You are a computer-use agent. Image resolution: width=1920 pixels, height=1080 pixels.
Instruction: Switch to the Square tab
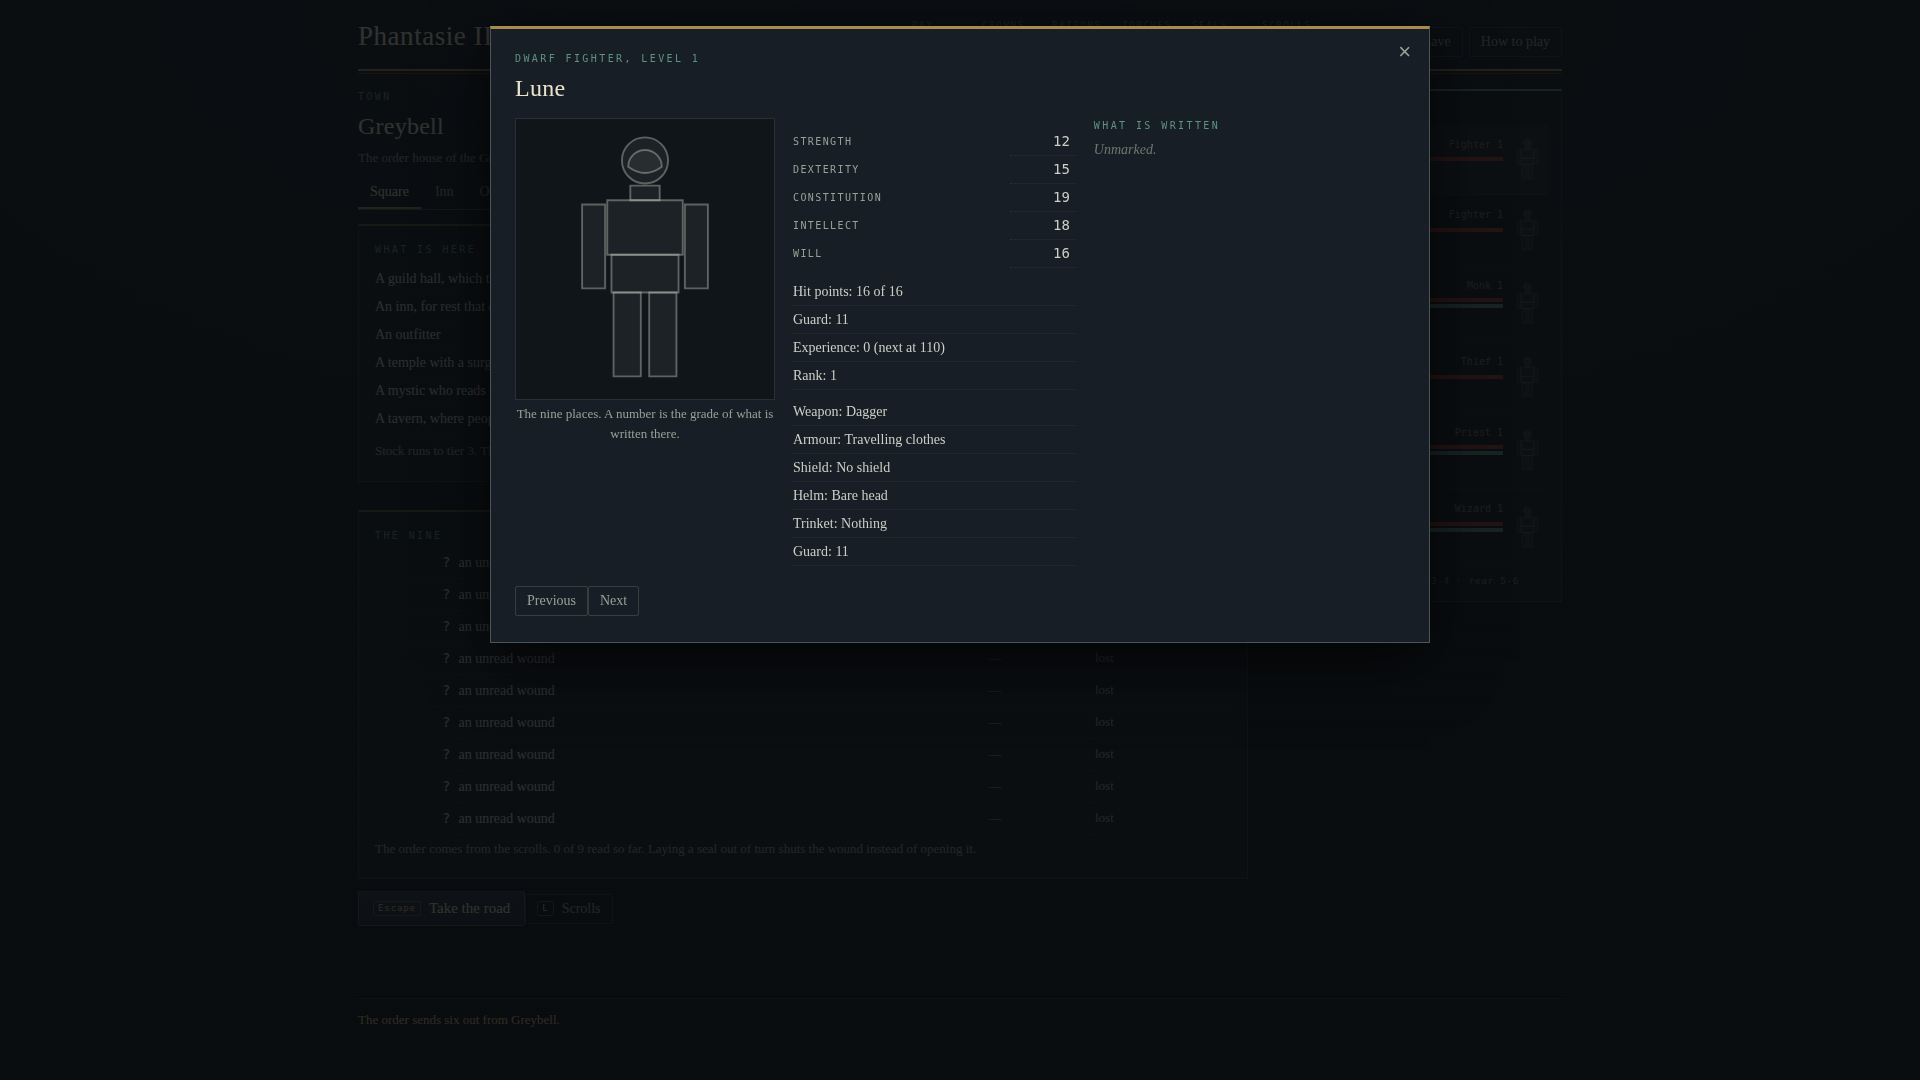coord(389,192)
